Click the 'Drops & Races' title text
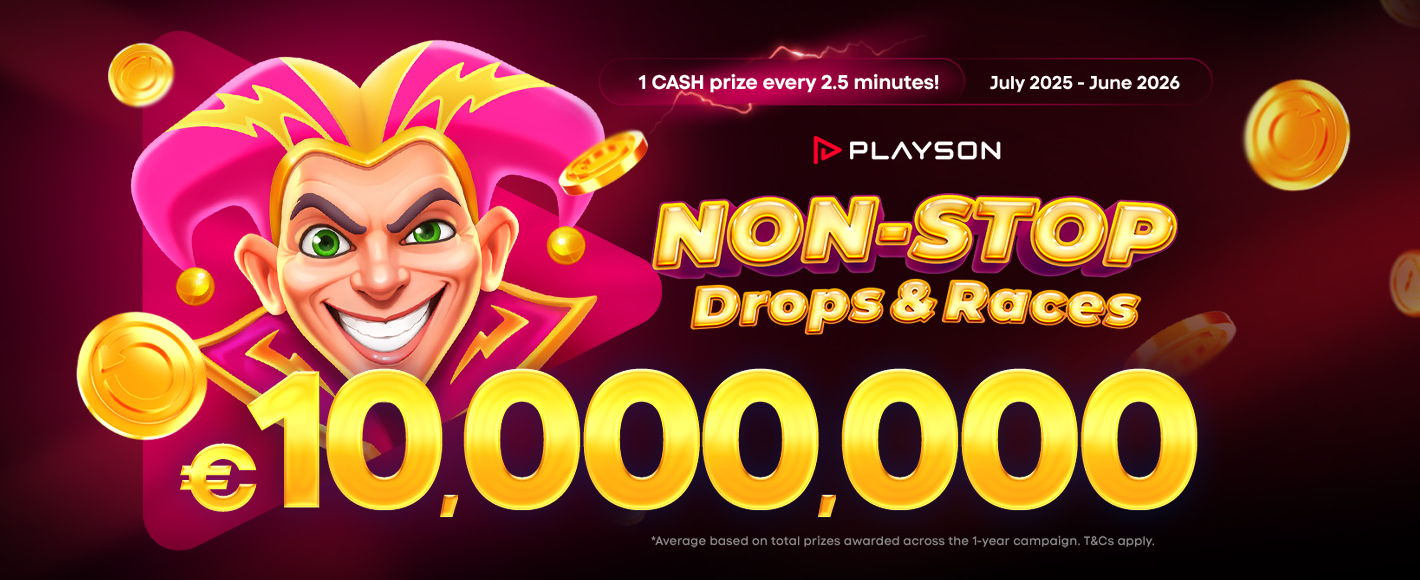 coord(915,306)
